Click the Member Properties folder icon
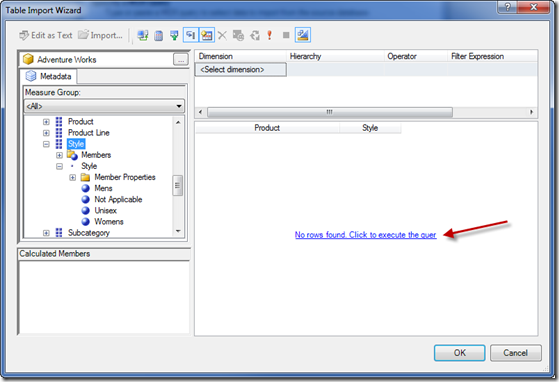 click(x=86, y=177)
